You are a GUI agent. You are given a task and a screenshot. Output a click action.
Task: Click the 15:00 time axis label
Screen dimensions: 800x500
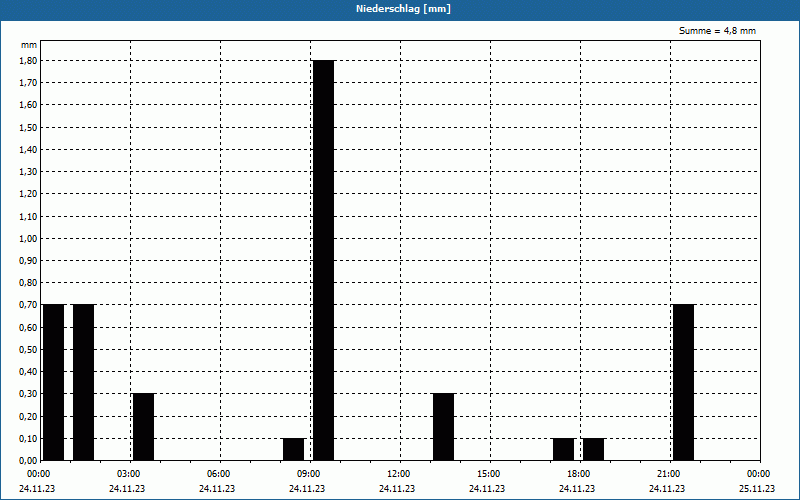[489, 474]
